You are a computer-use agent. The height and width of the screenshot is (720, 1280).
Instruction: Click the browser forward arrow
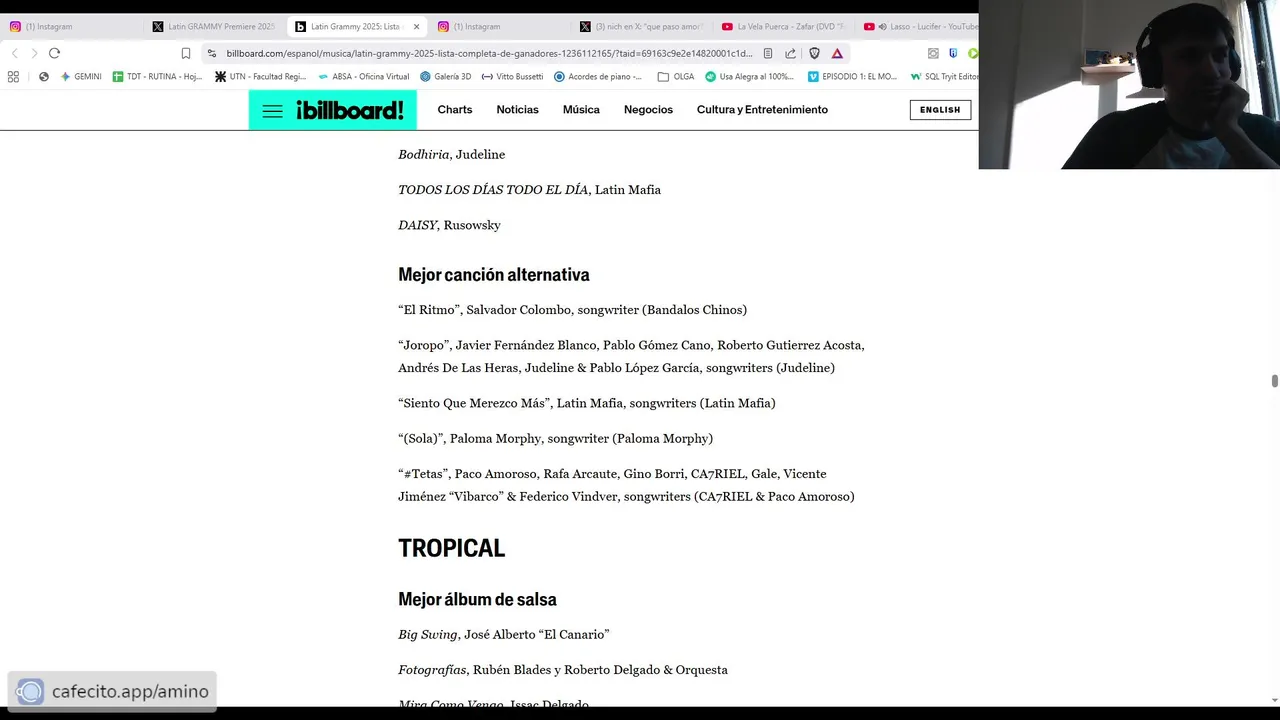(x=34, y=53)
